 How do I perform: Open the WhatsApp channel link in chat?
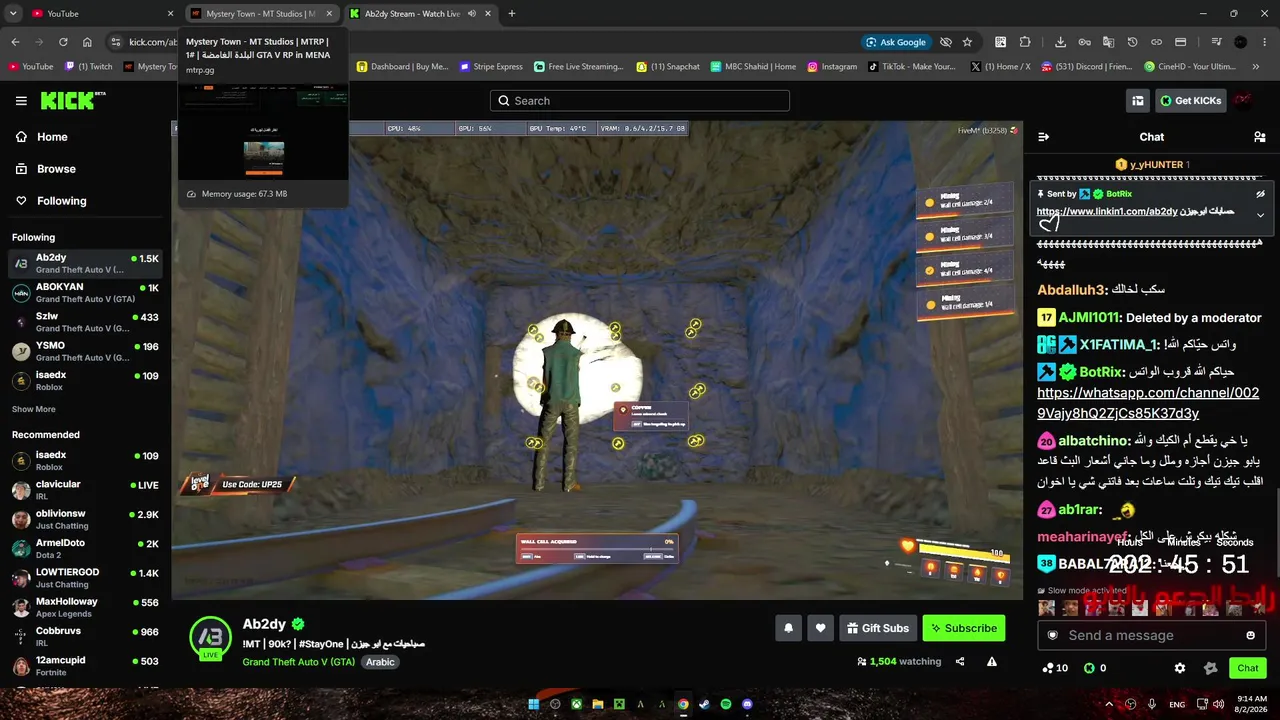tap(1148, 403)
